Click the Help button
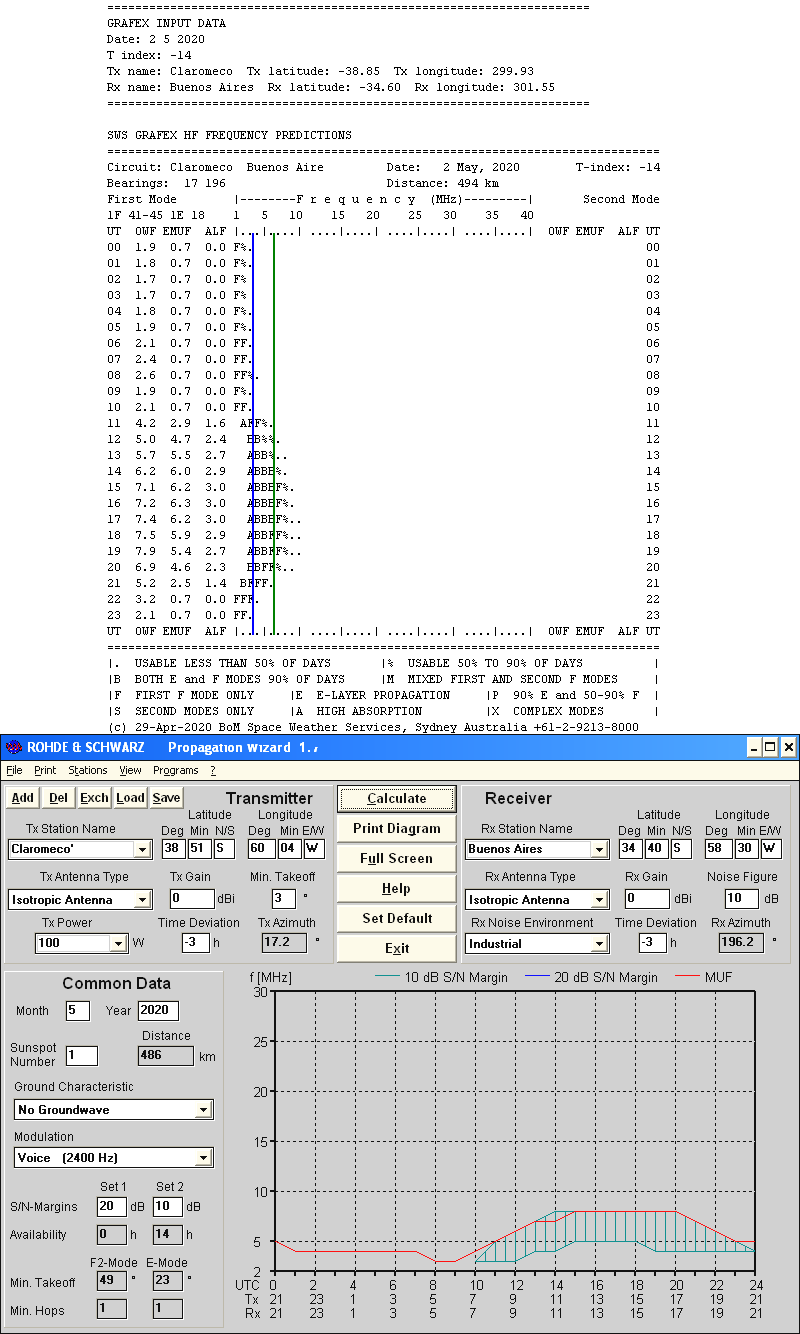This screenshot has width=800, height=1334. click(396, 888)
